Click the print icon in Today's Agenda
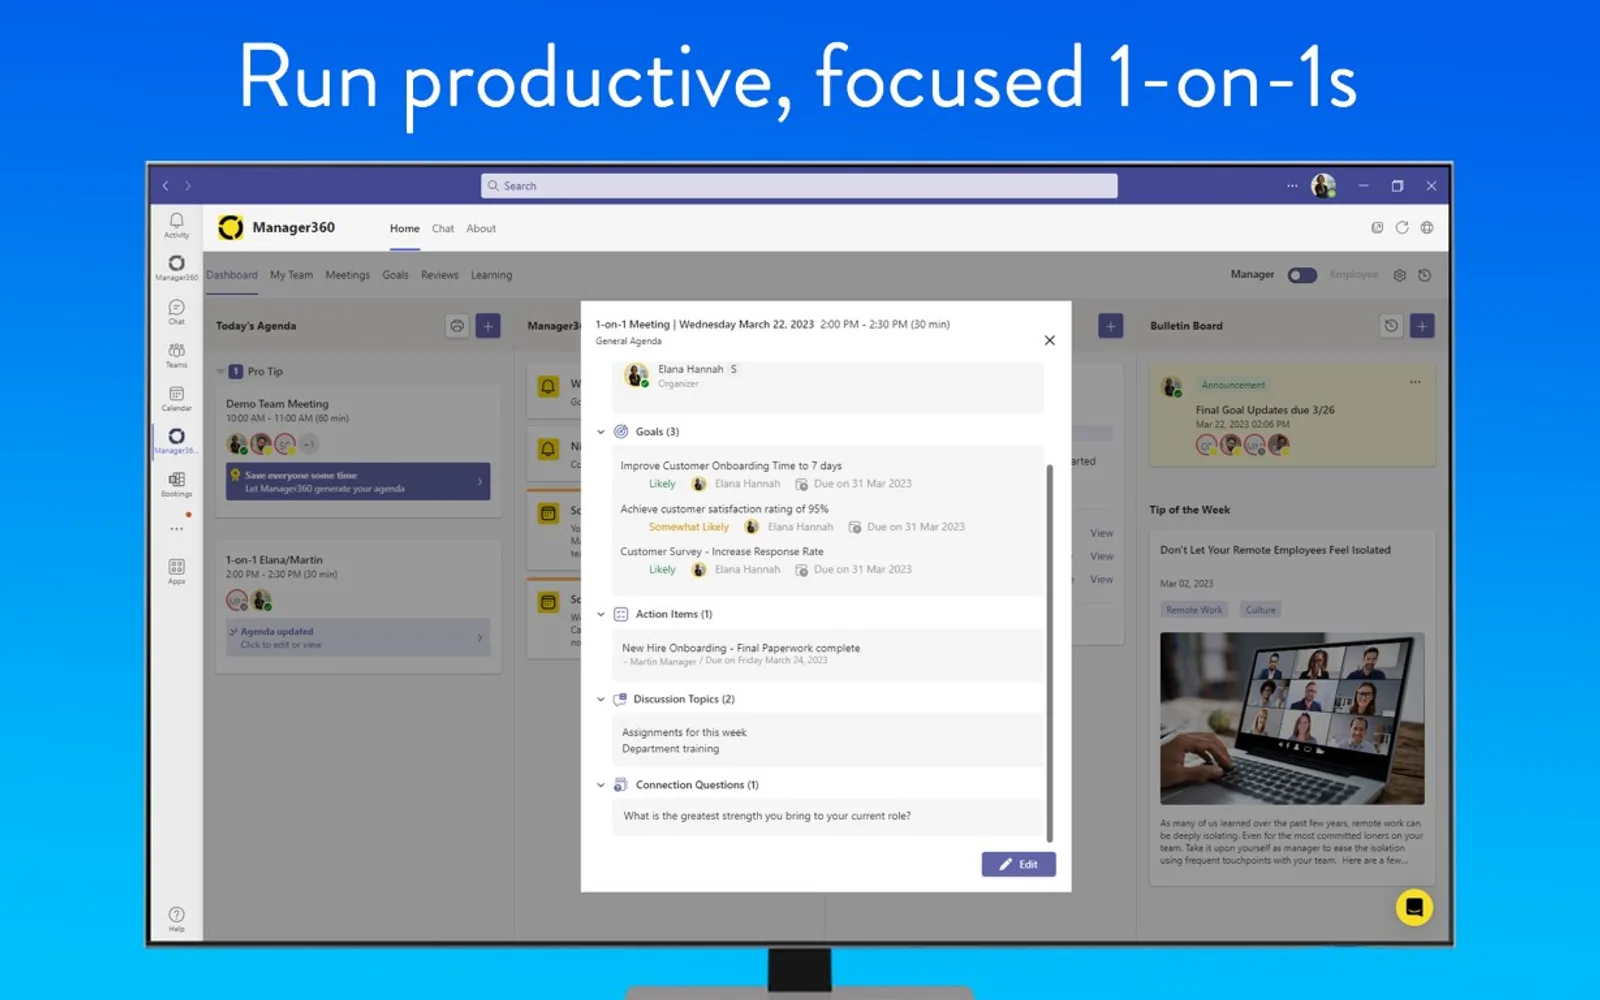 (457, 326)
